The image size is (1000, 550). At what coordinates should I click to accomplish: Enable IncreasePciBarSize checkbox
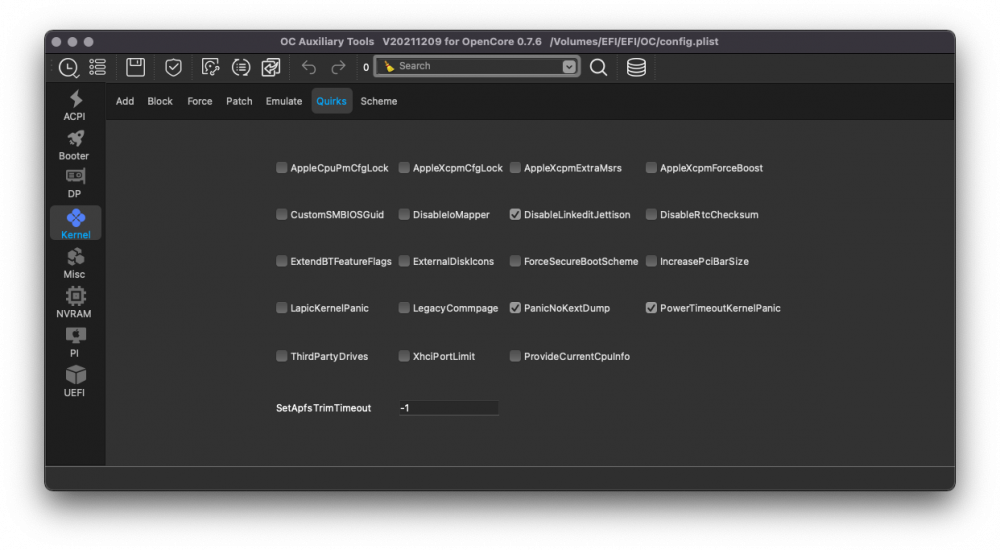click(651, 261)
